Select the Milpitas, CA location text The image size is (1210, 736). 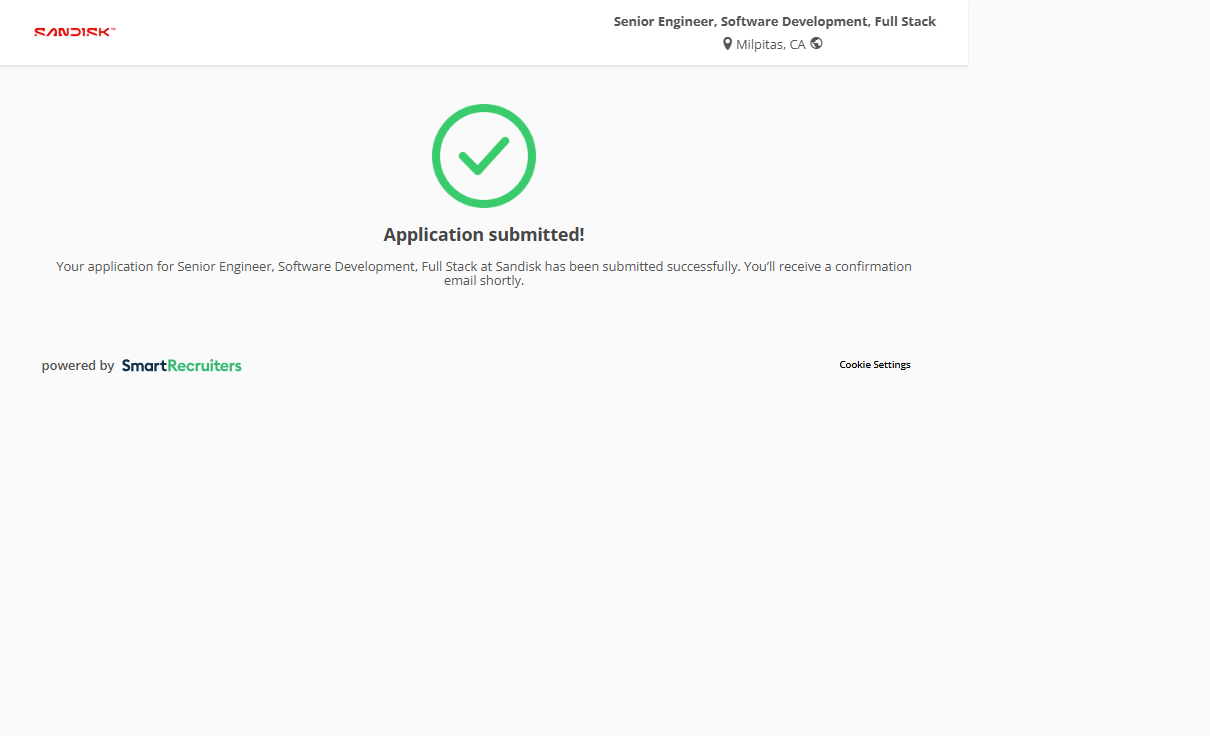[x=770, y=44]
